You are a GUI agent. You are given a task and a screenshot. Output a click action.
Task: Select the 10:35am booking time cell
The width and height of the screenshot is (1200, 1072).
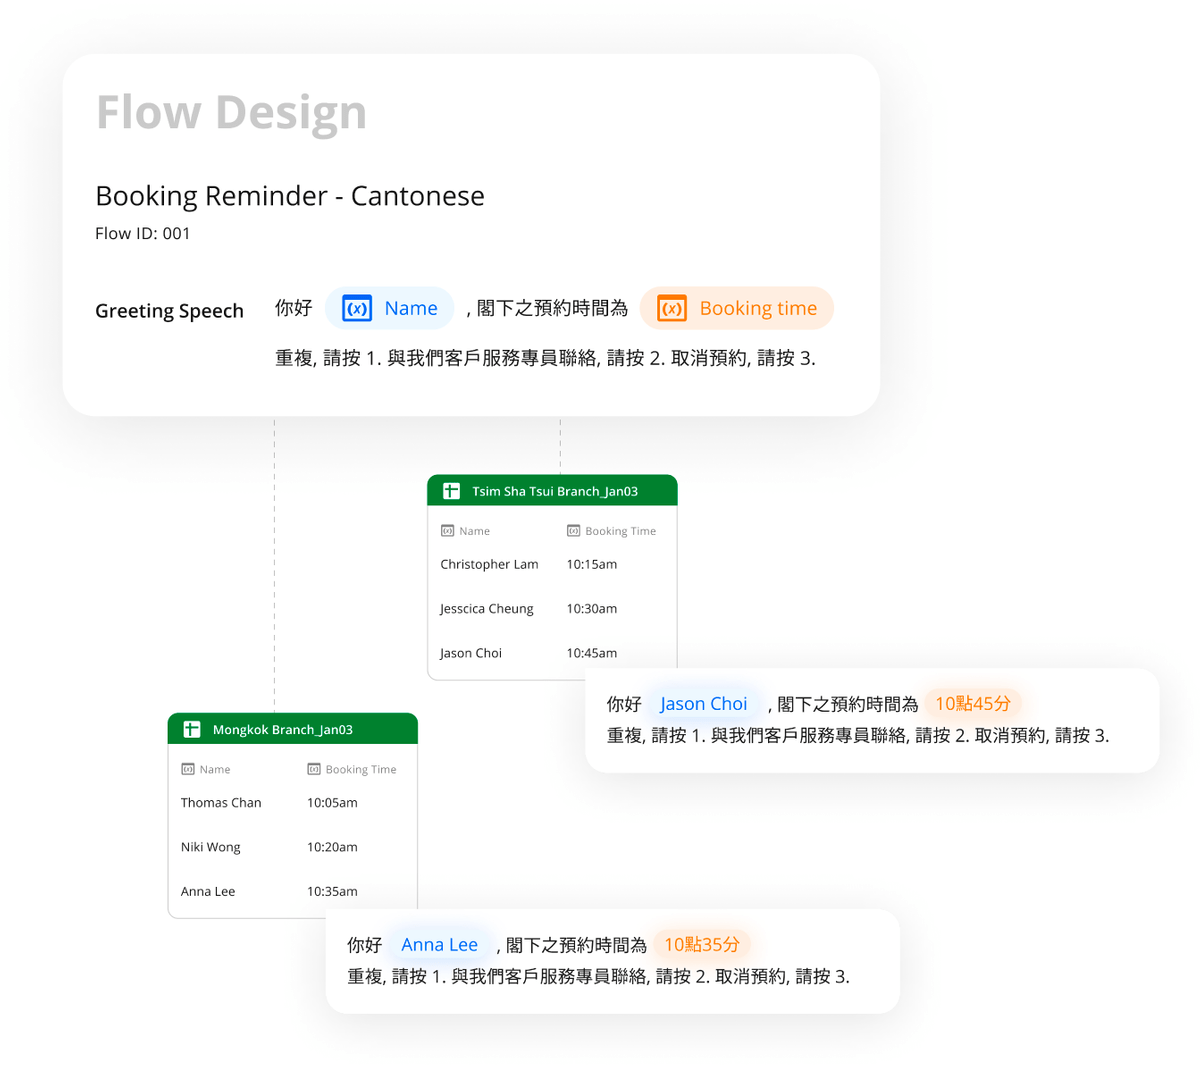332,891
